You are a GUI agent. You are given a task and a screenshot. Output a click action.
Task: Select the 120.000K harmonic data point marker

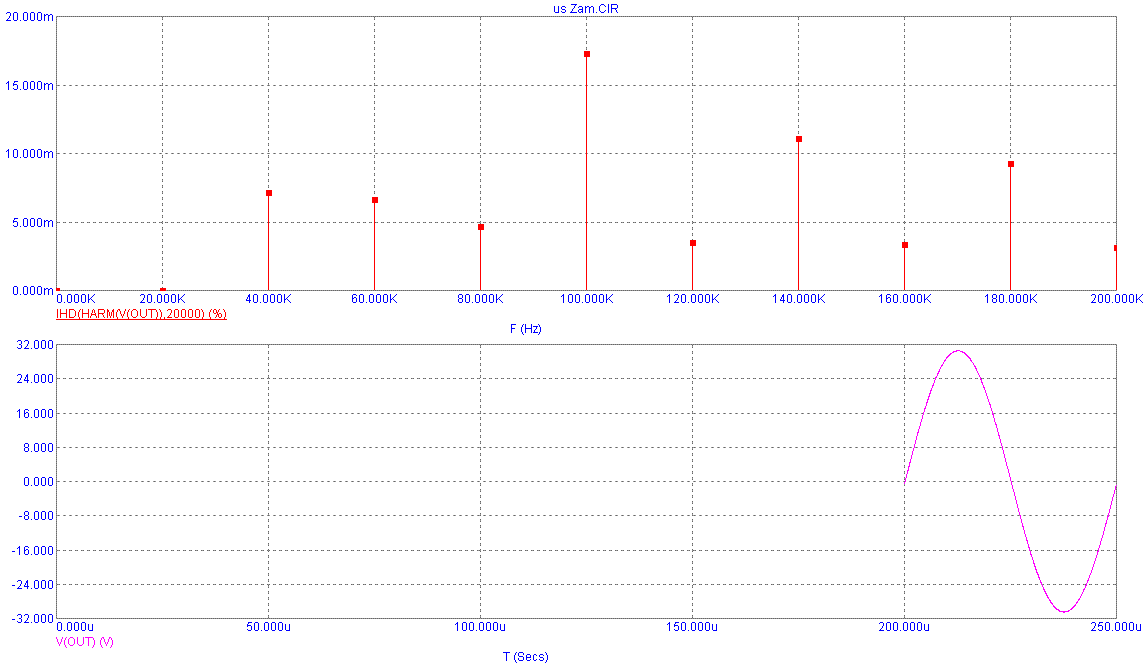pos(693,243)
